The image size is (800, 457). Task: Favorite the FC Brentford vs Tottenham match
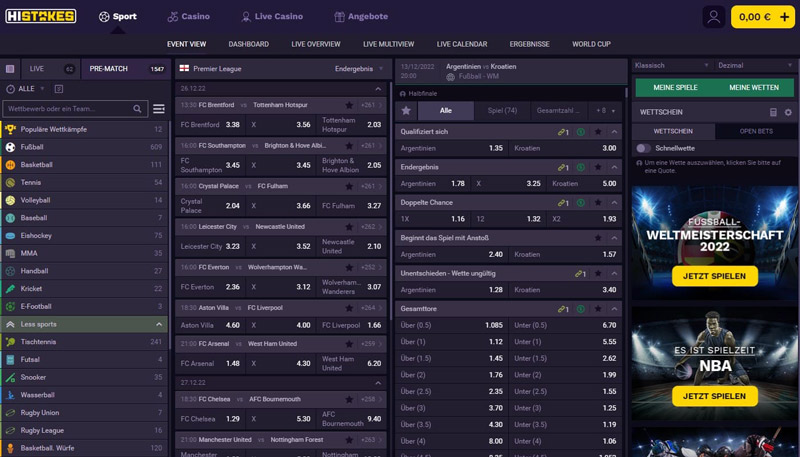pyautogui.click(x=349, y=105)
